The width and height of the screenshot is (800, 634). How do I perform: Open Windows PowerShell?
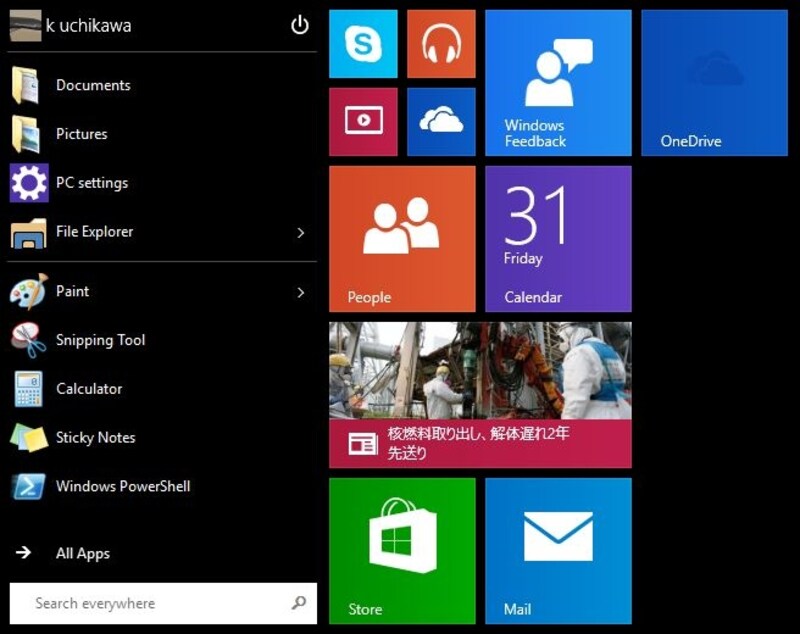tap(122, 487)
